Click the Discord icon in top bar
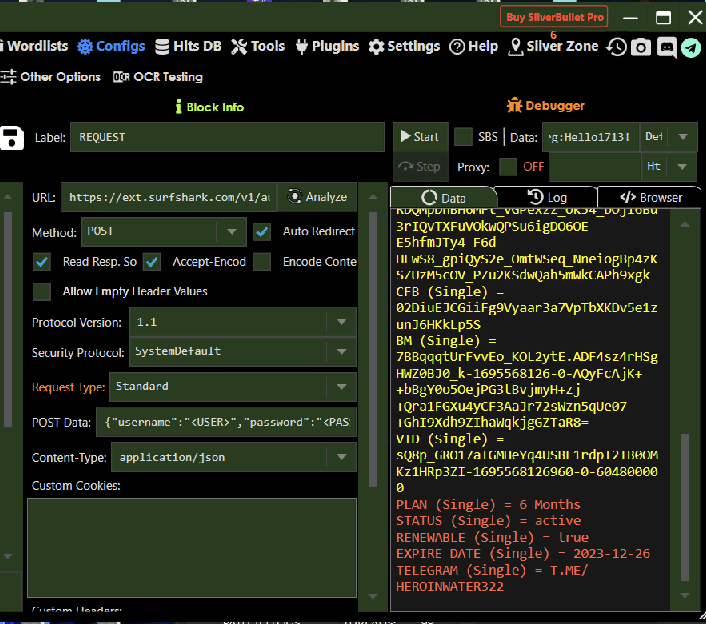Viewport: 706px width, 624px height. pos(666,47)
